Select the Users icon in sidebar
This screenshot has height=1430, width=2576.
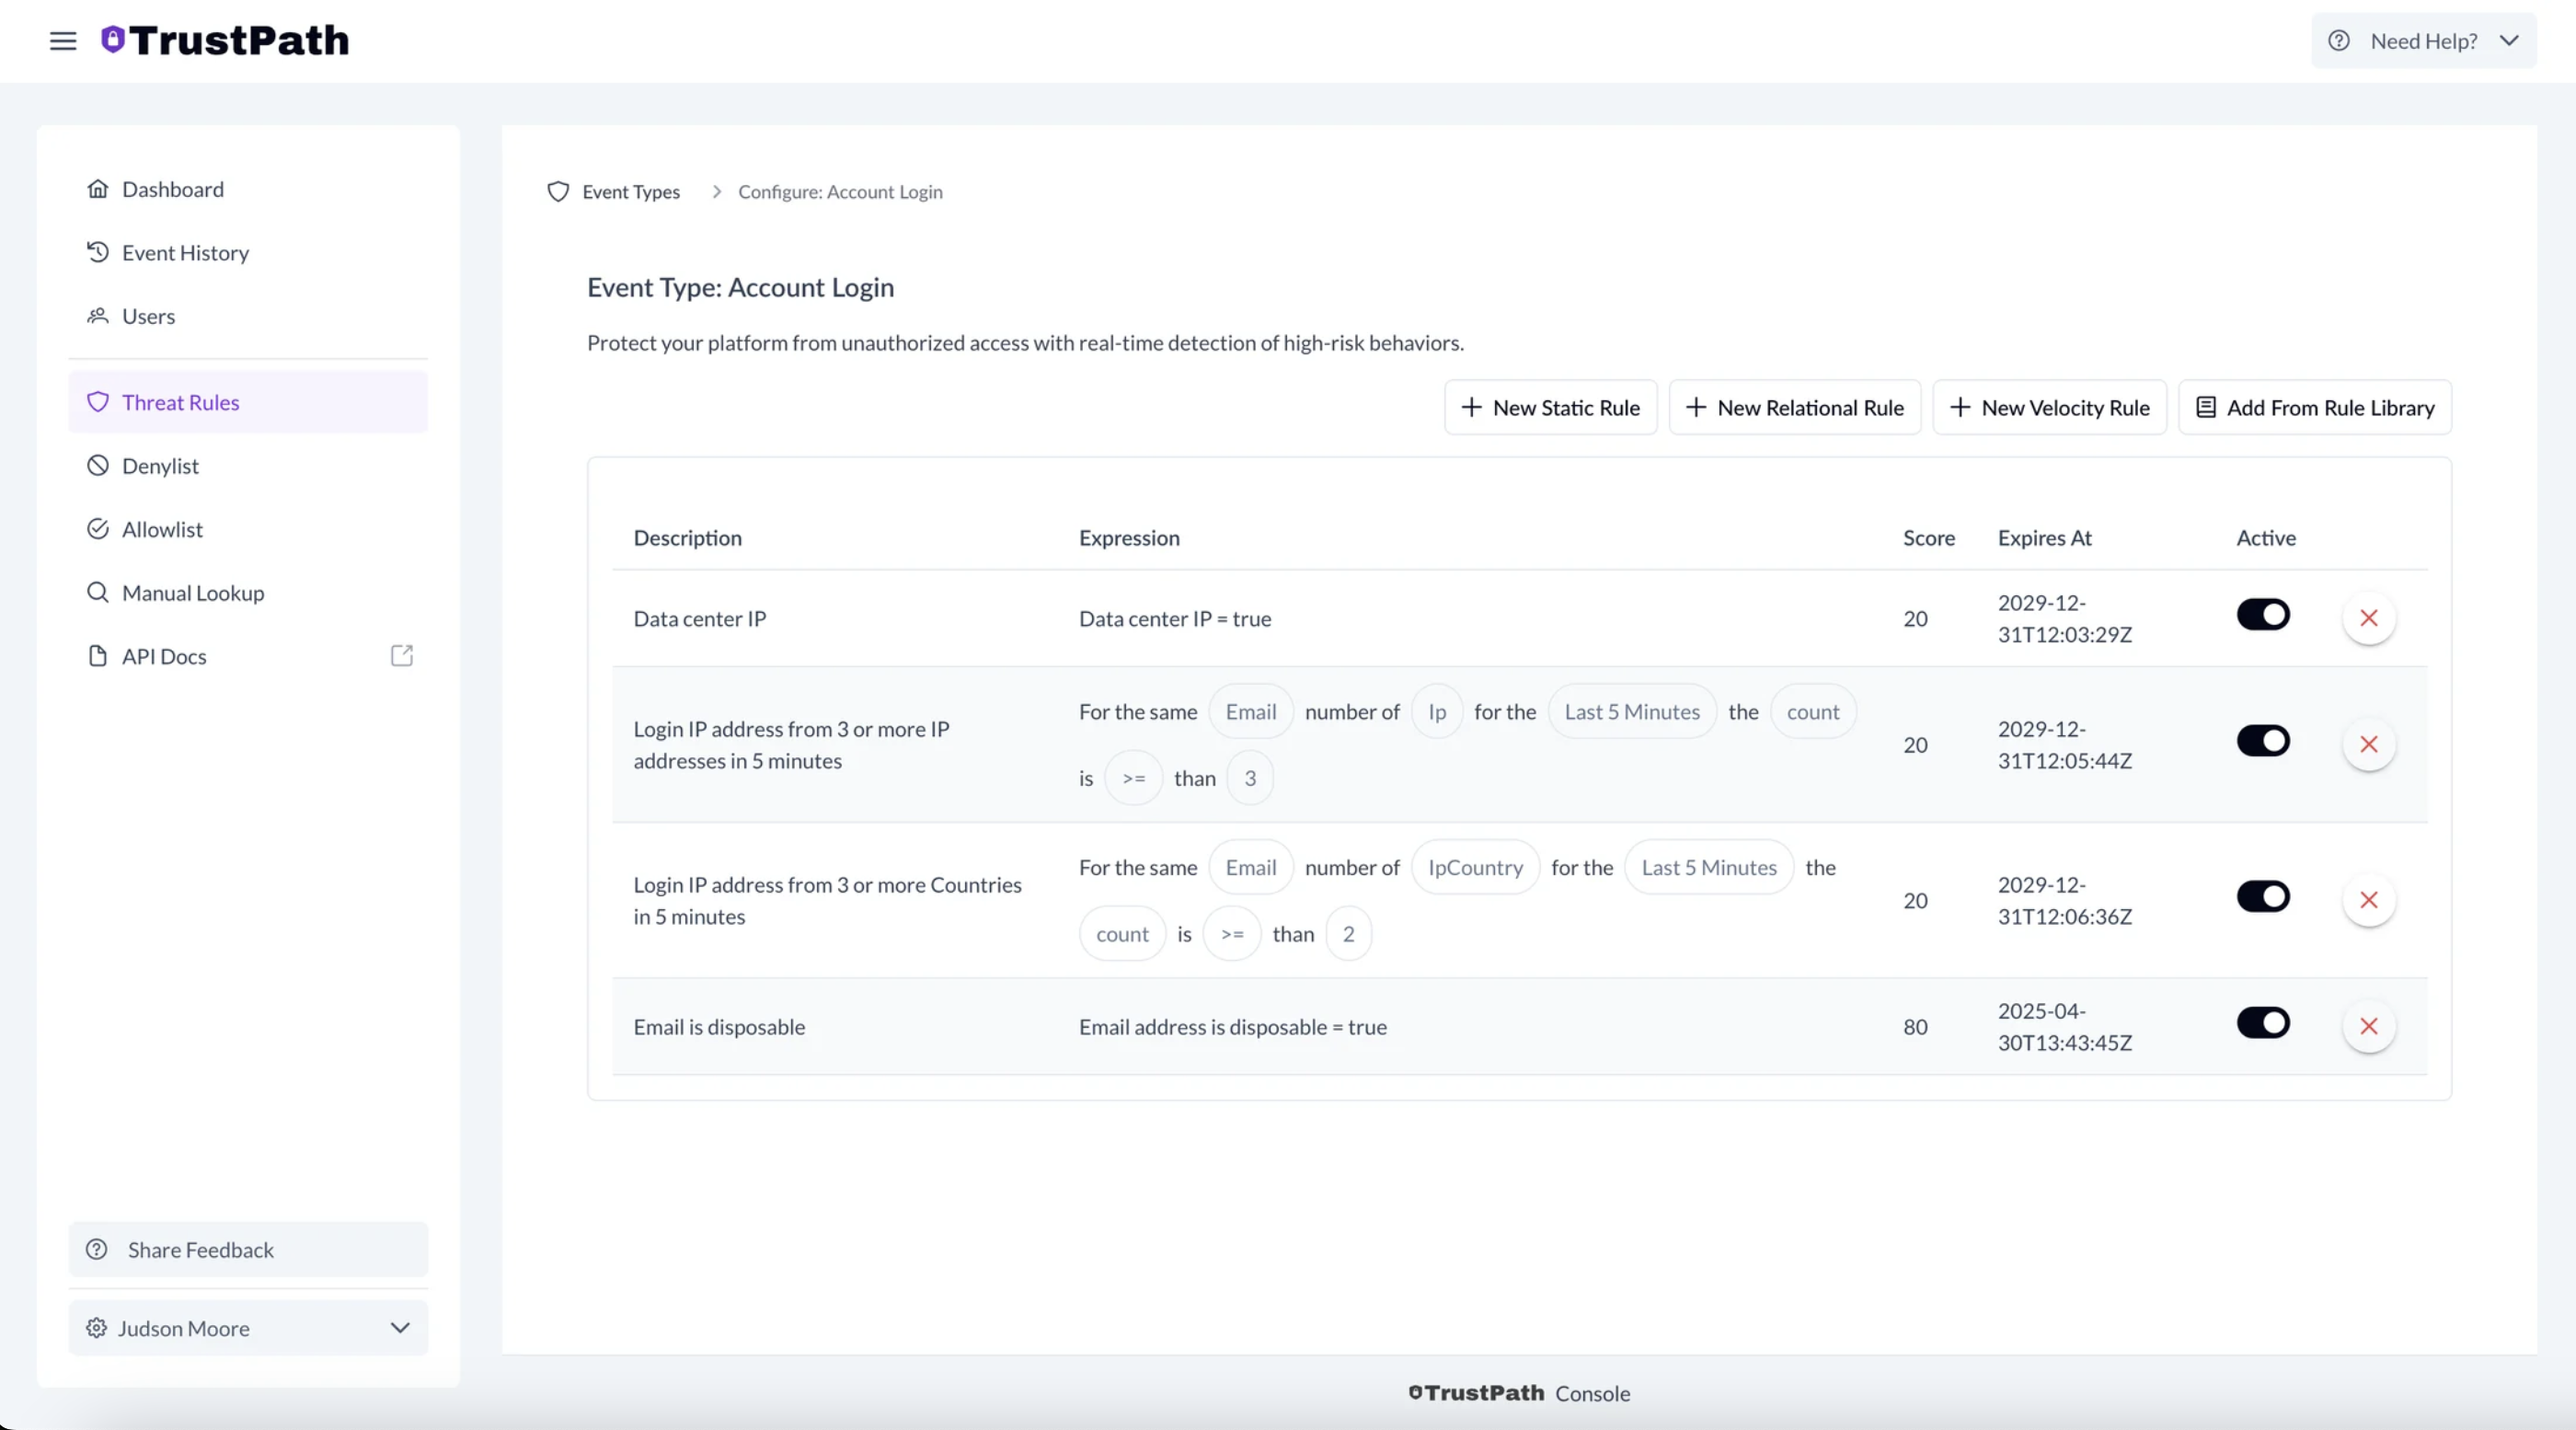click(x=99, y=316)
